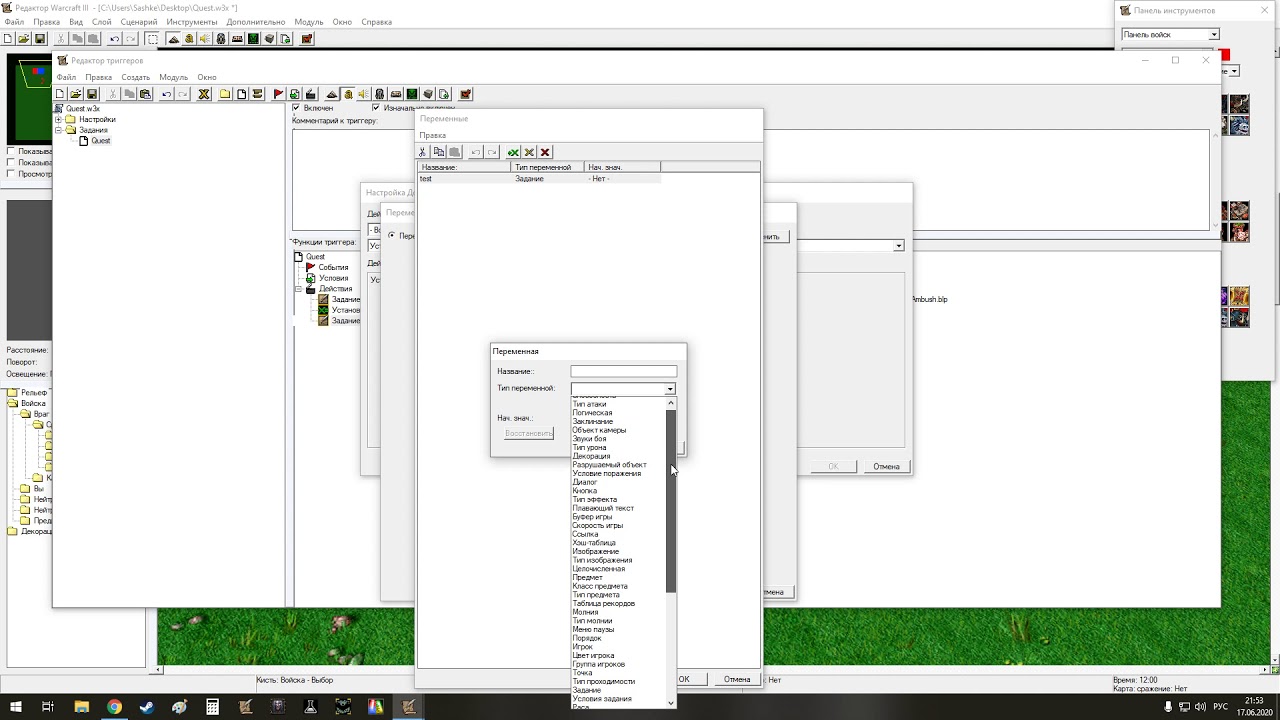Open Создать menu in Trigger Editor
This screenshot has height=720, width=1280.
136,77
